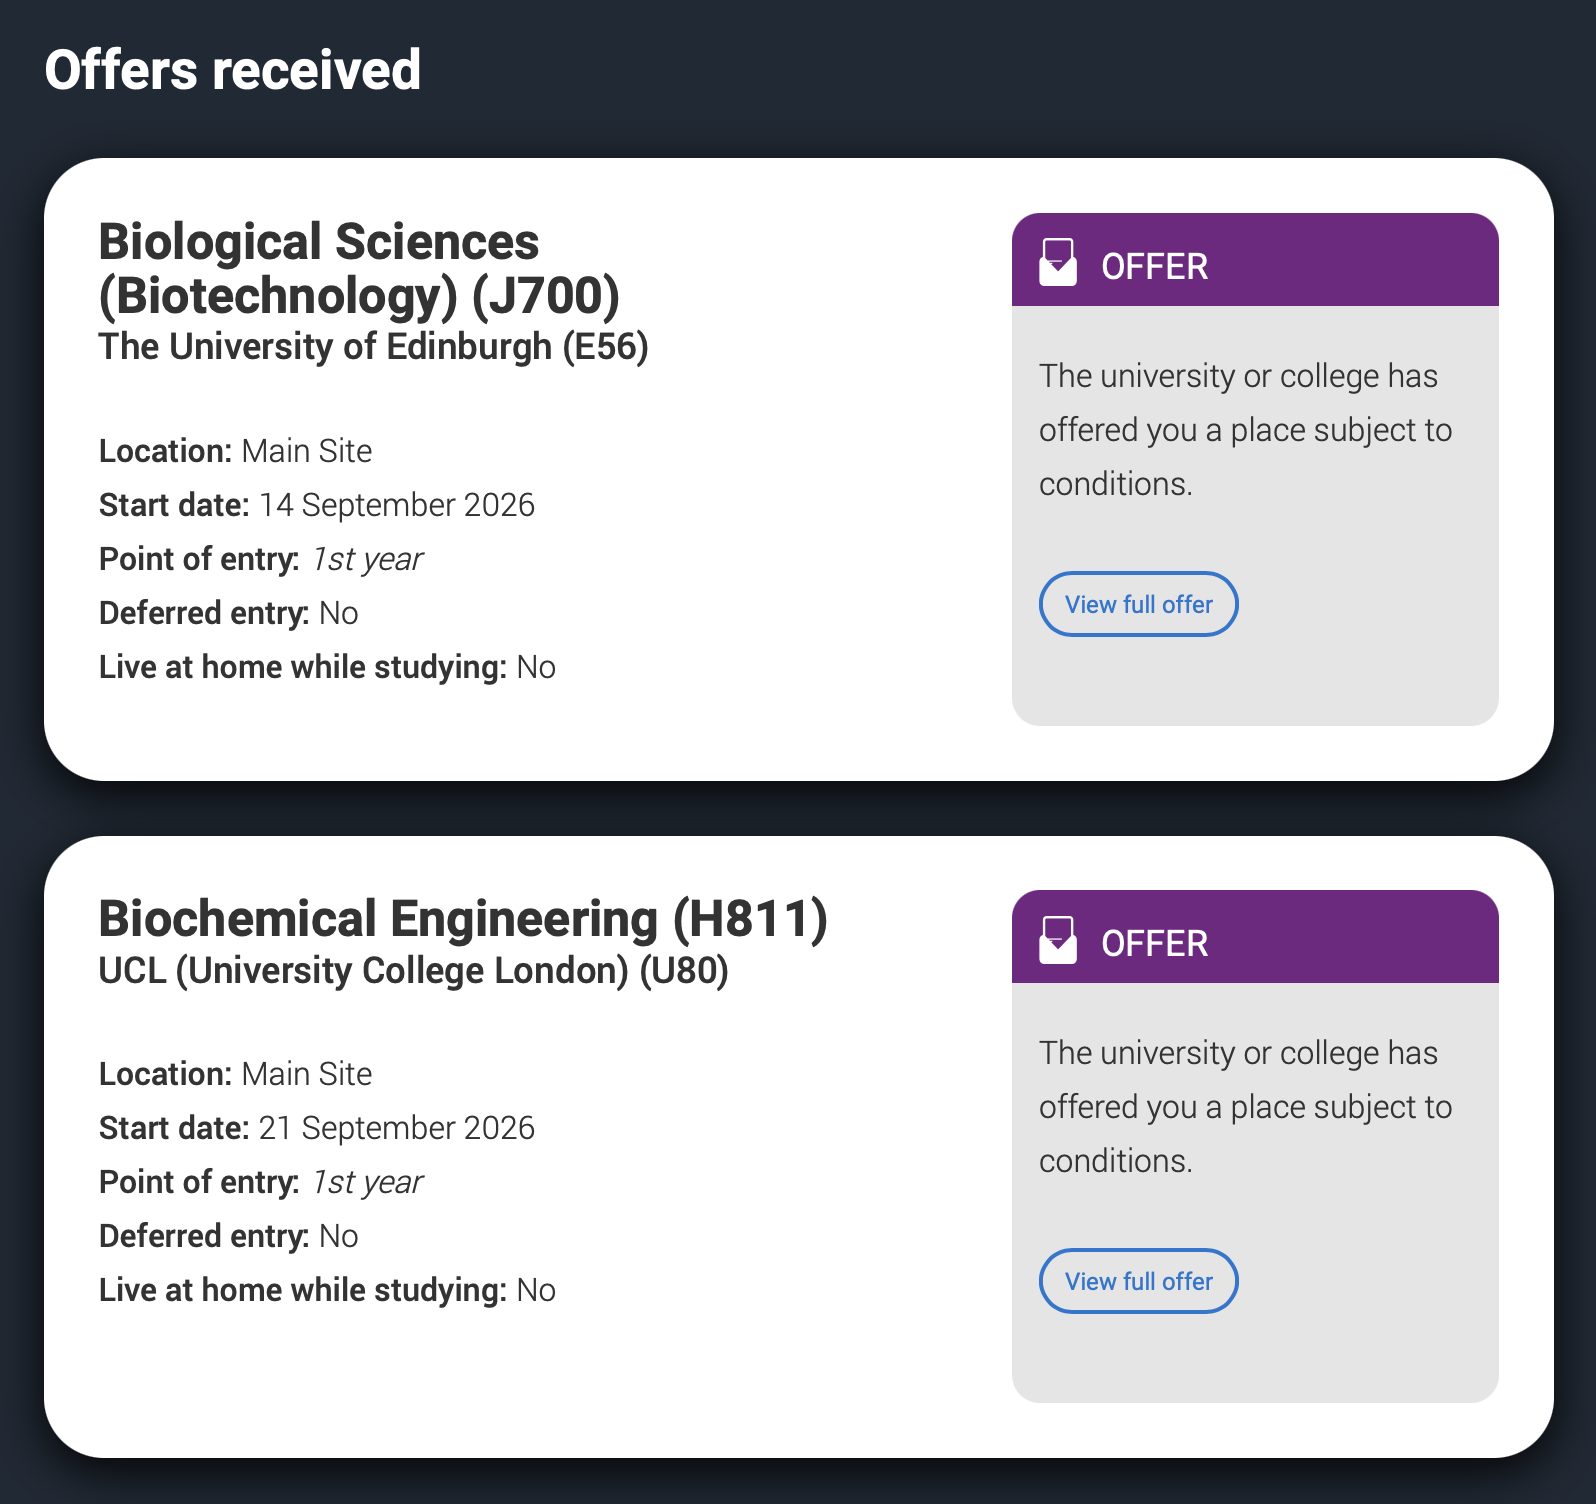This screenshot has width=1596, height=1504.
Task: Click the 21 September 2026 start date
Action: tap(396, 1128)
